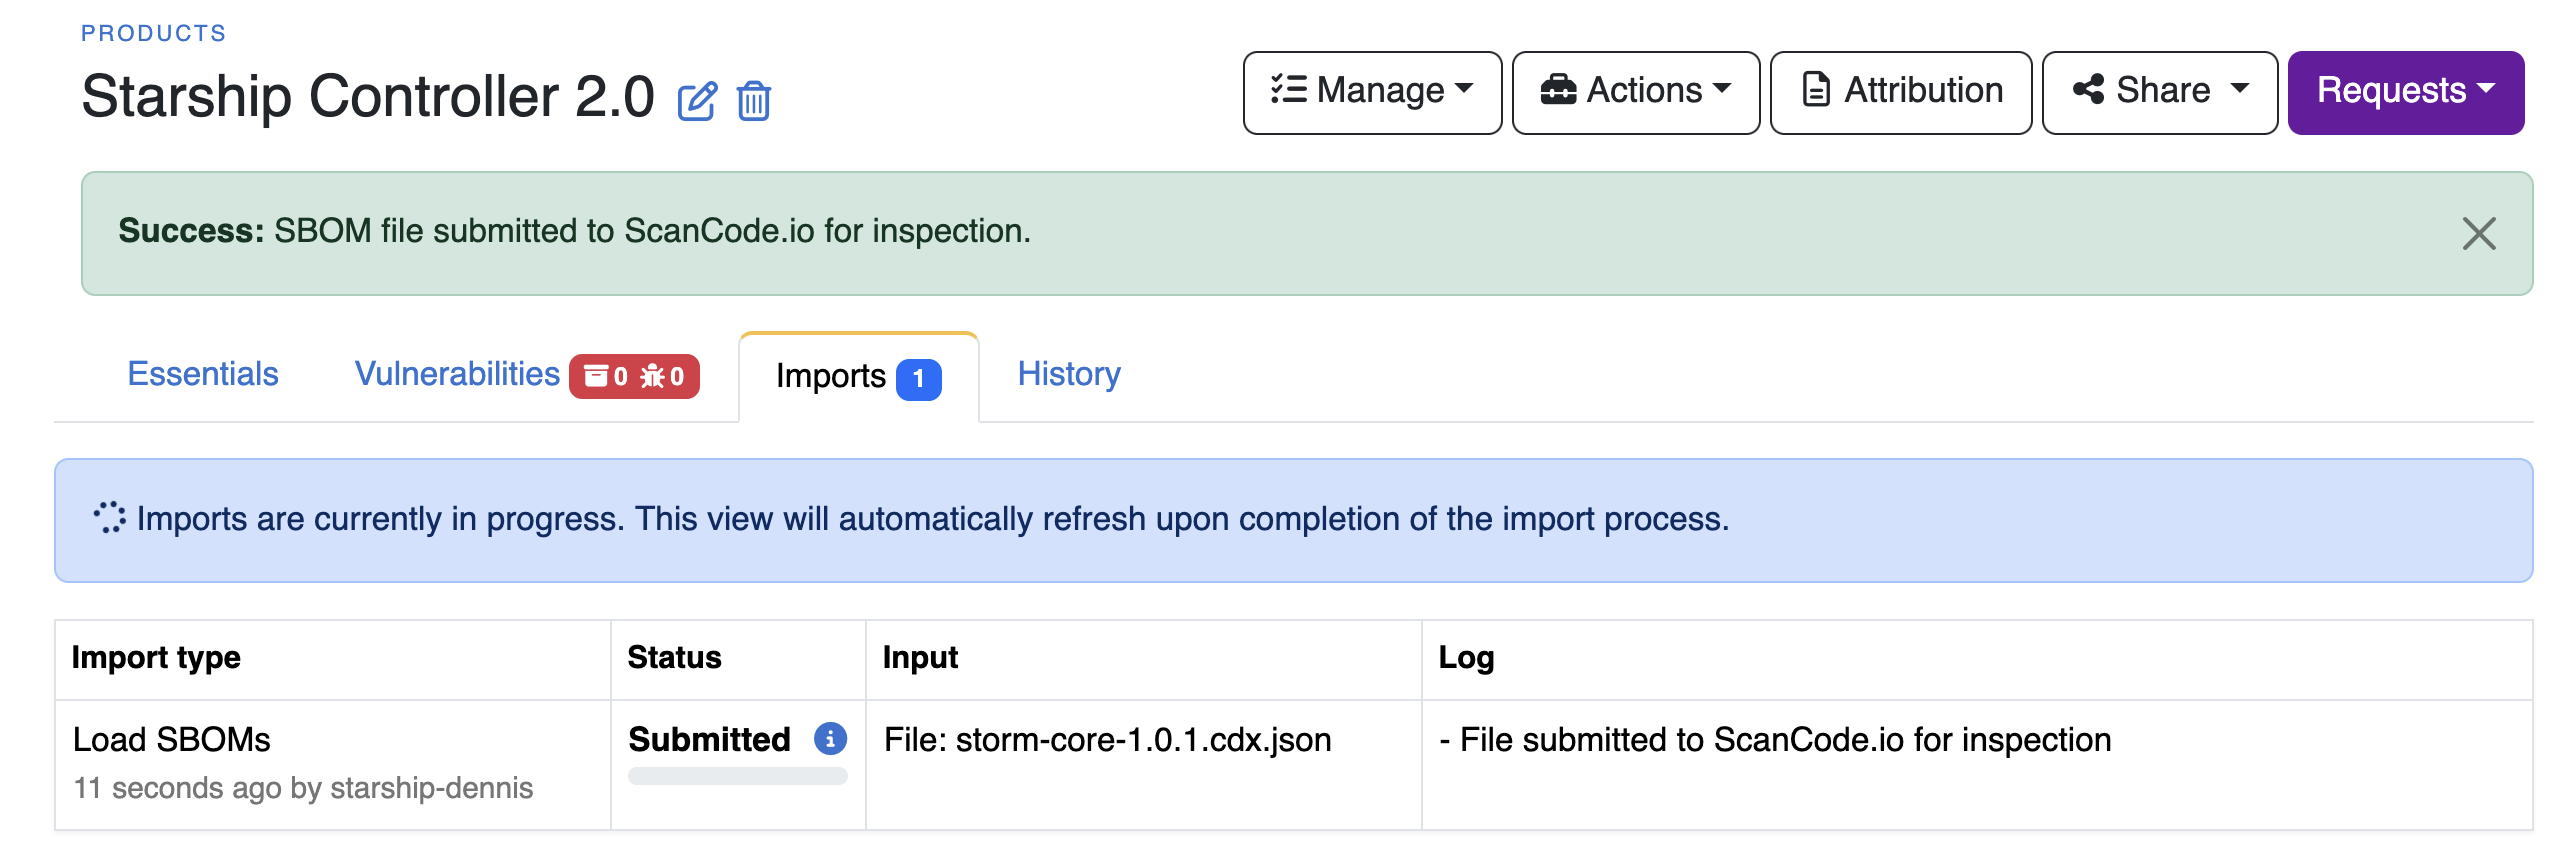2556x846 pixels.
Task: Click the spinner icon in progress notice
Action: coord(109,517)
